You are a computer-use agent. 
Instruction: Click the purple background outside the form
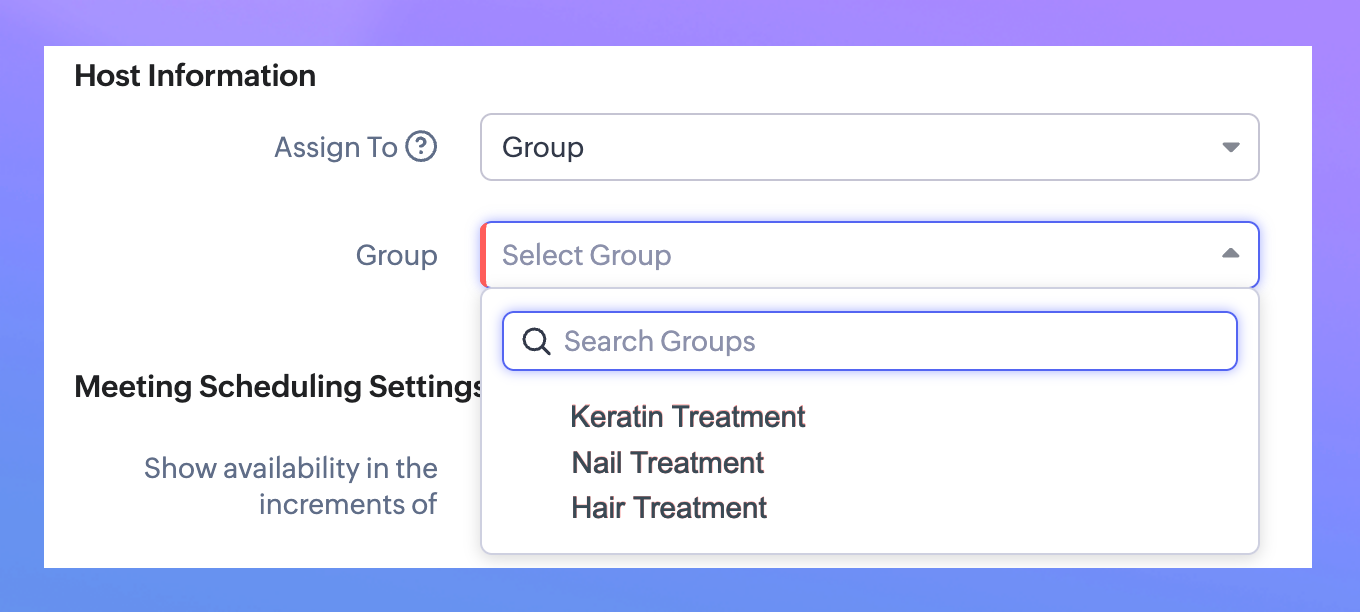(680, 22)
